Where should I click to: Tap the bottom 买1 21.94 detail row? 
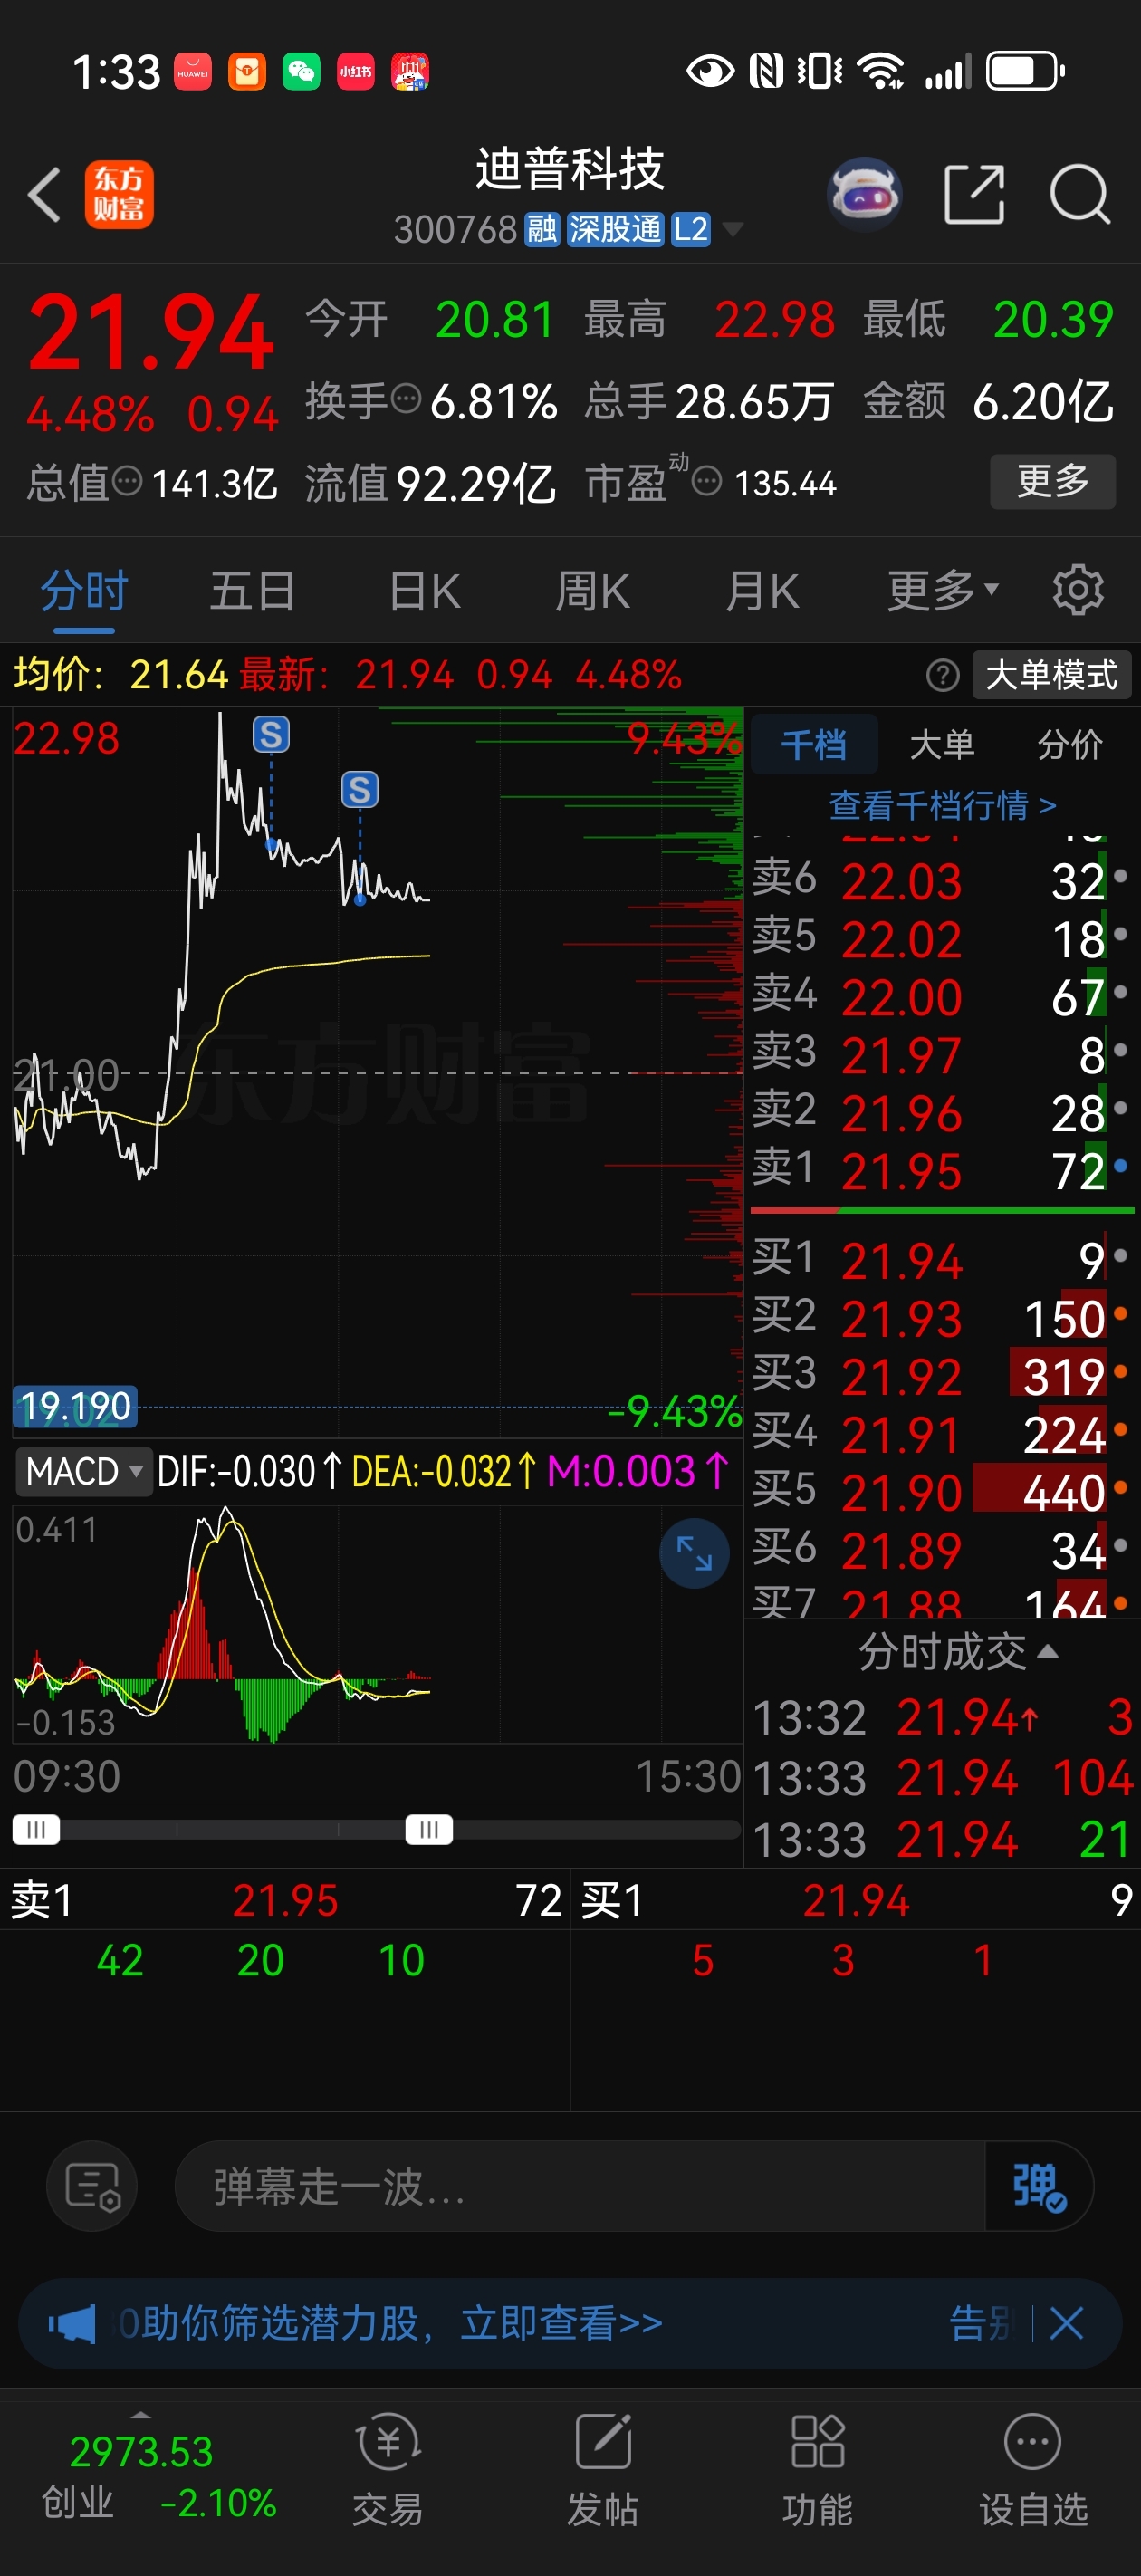coord(856,1900)
